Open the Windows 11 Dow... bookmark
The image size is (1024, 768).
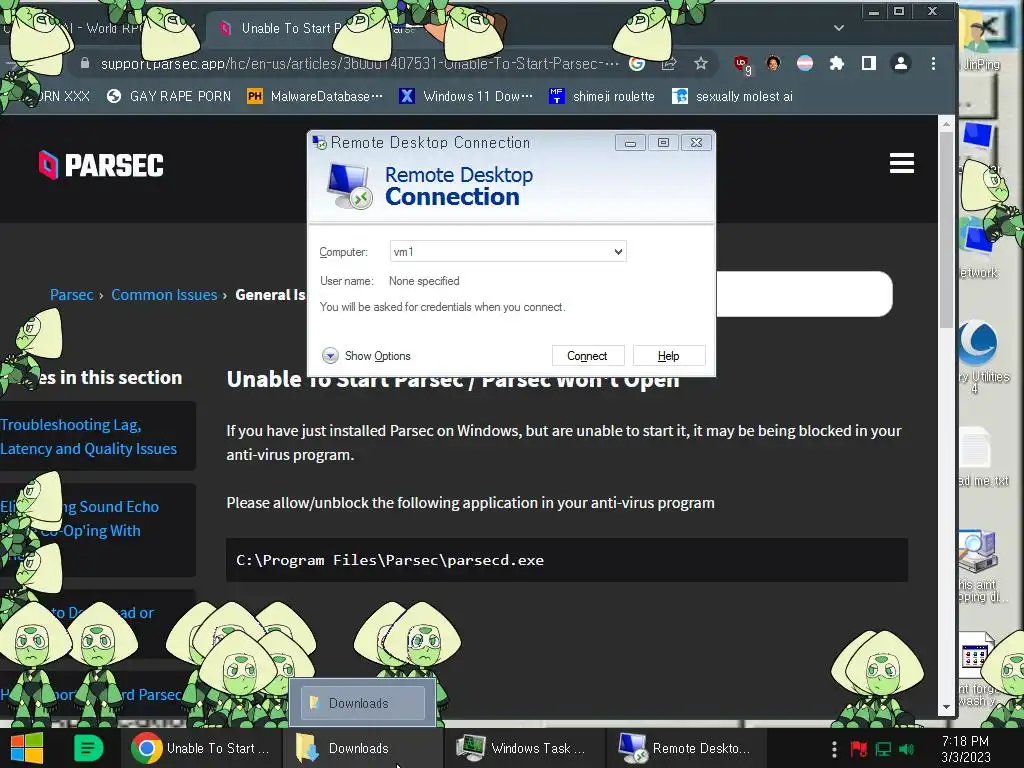coord(466,97)
